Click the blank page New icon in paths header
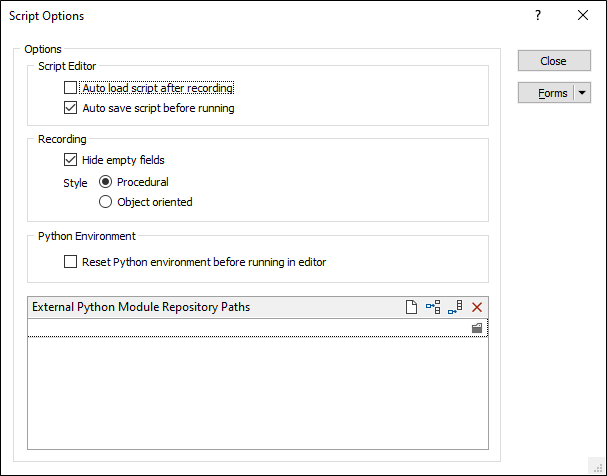The width and height of the screenshot is (607, 476). coord(411,307)
